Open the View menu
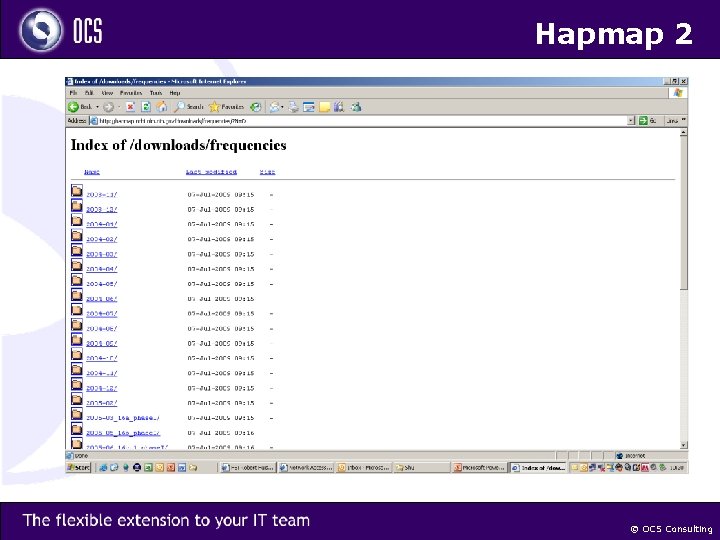 107,93
